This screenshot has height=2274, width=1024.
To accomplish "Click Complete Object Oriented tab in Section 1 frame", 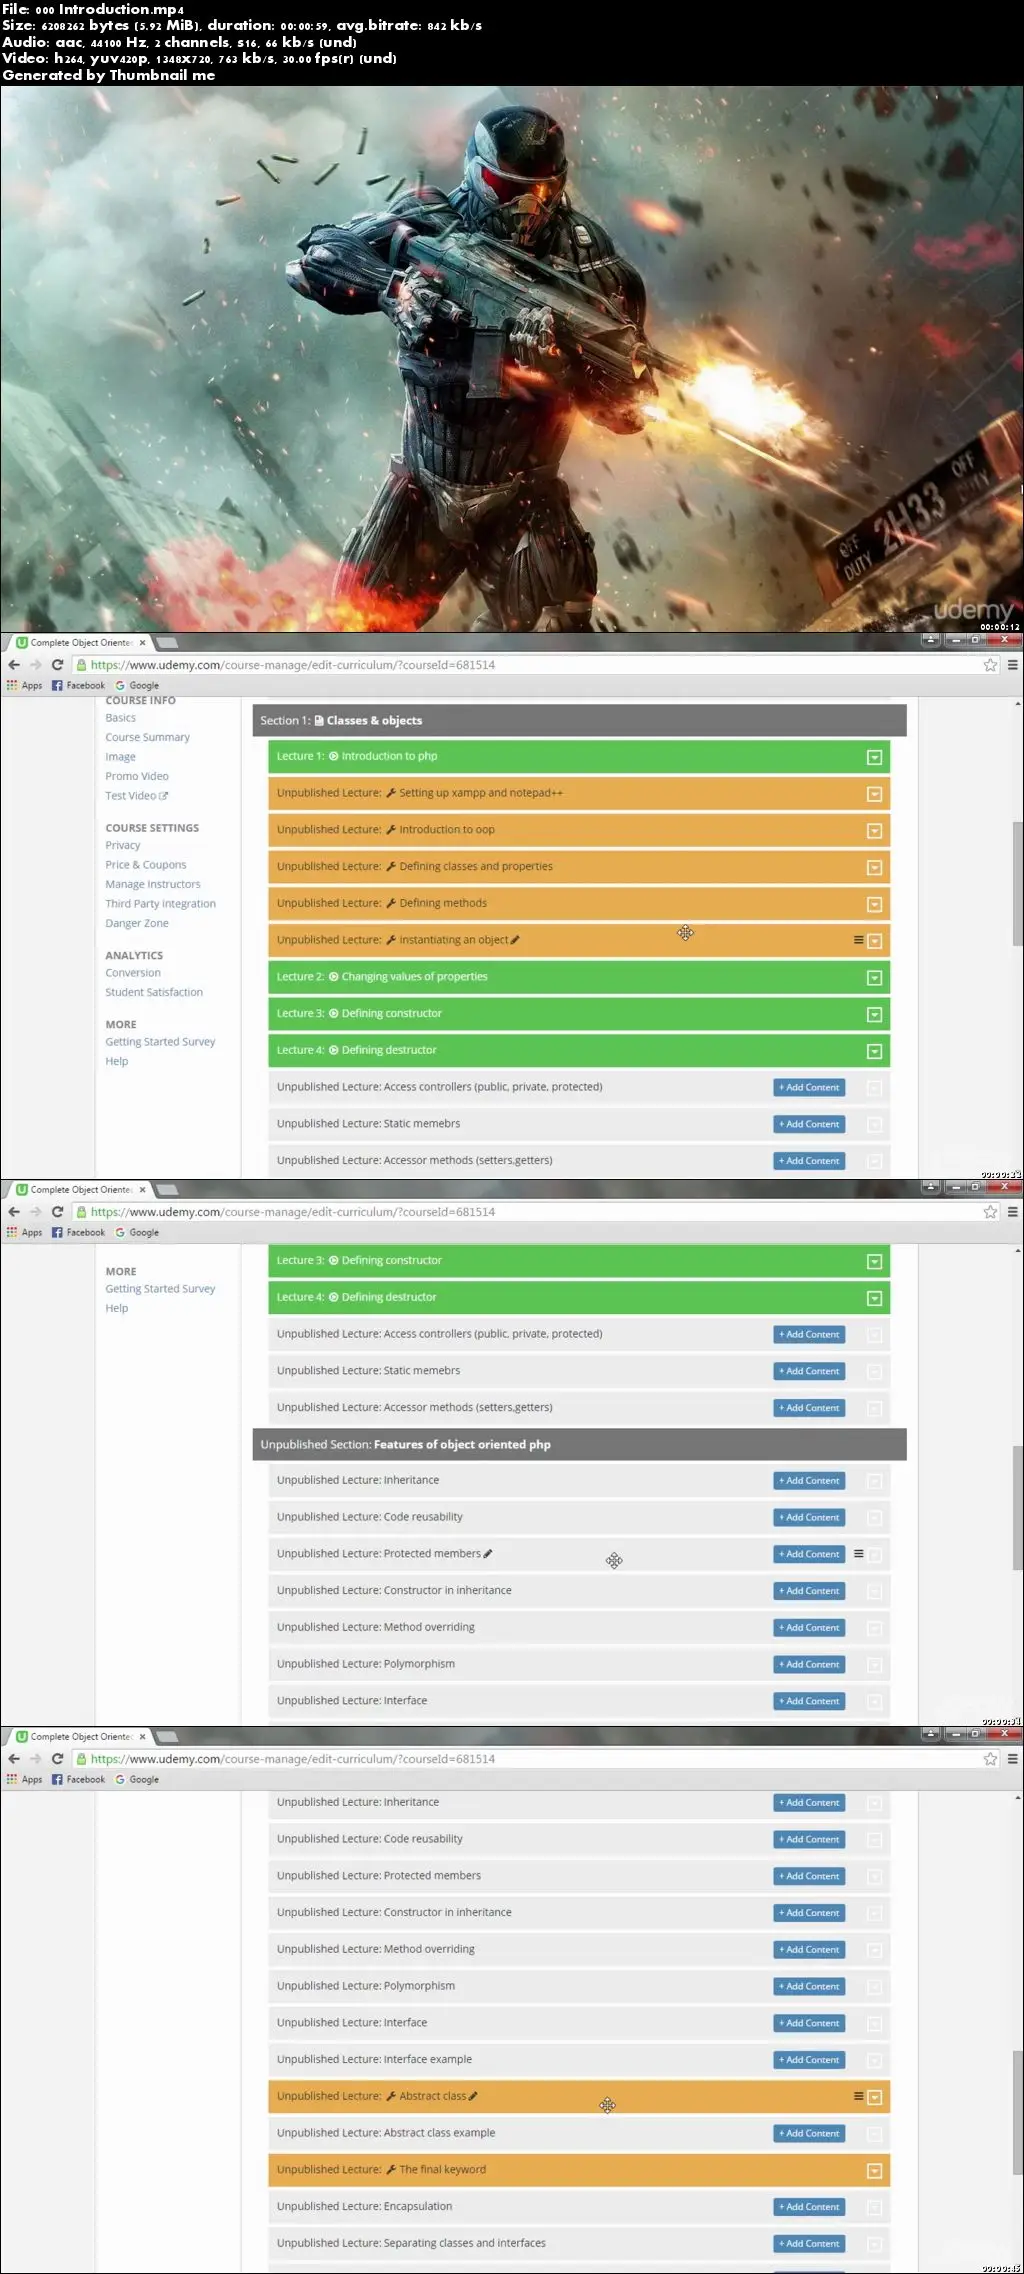I will (81, 643).
